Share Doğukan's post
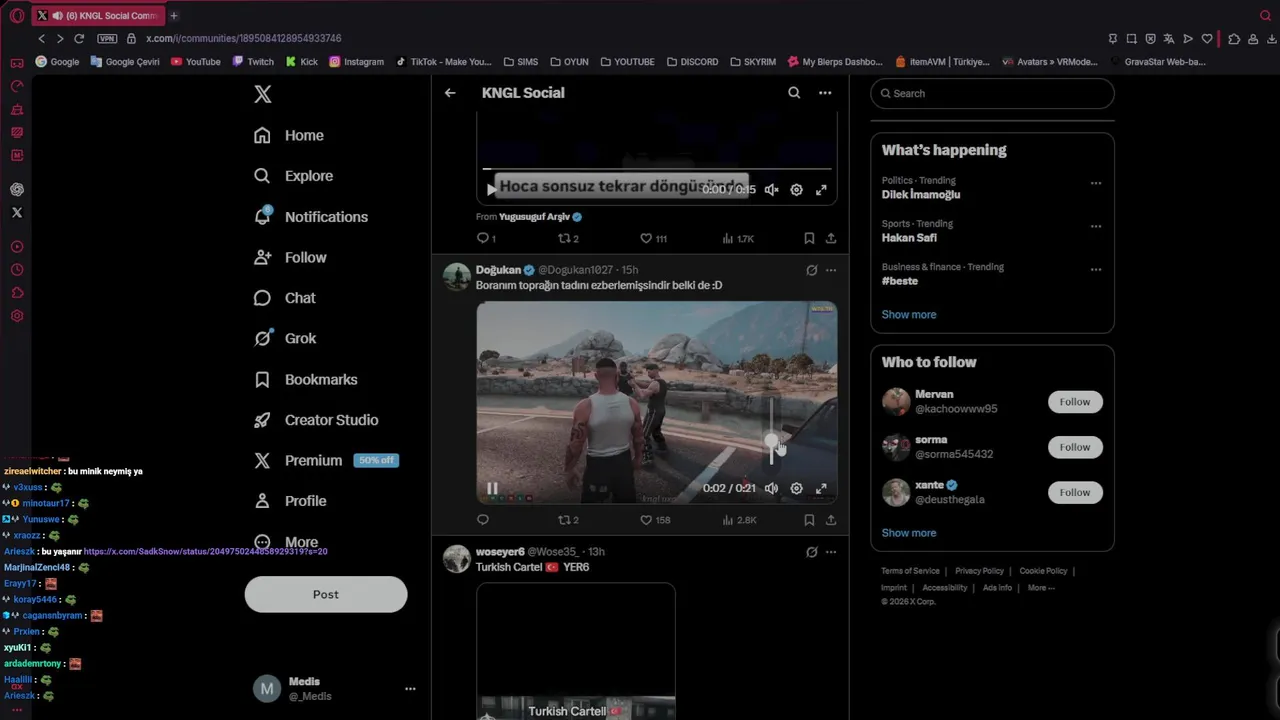 (831, 520)
